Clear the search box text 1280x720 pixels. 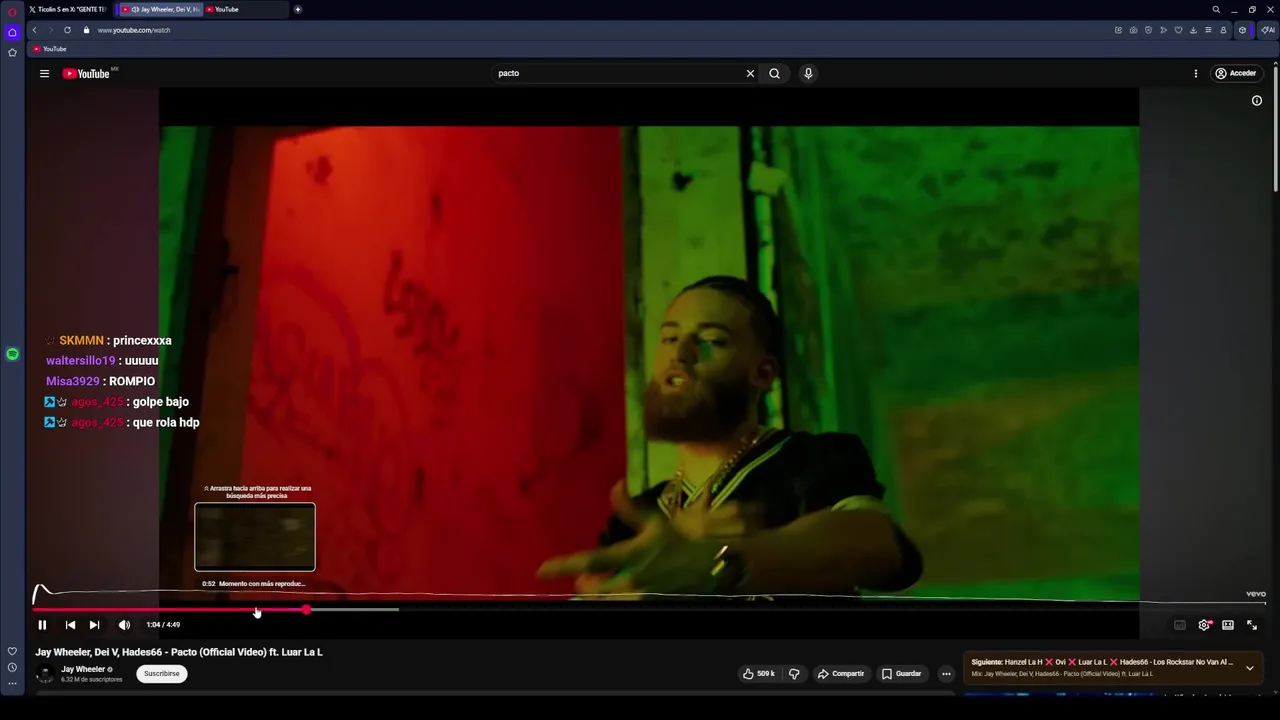pyautogui.click(x=750, y=73)
